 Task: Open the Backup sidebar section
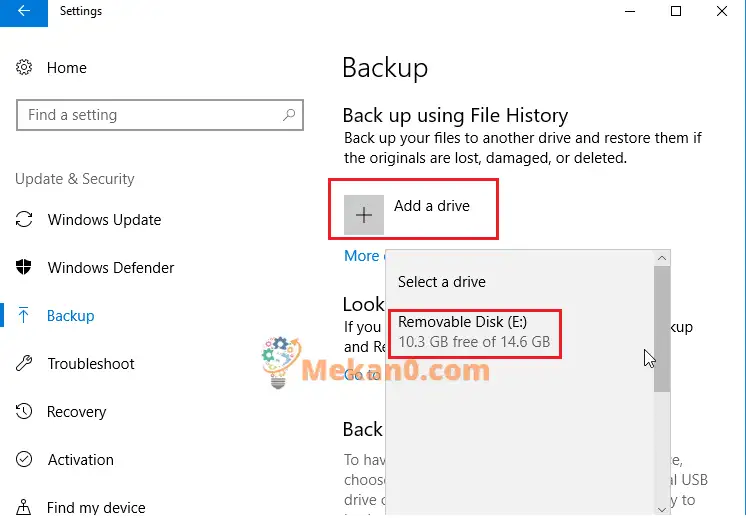pyautogui.click(x=70, y=315)
